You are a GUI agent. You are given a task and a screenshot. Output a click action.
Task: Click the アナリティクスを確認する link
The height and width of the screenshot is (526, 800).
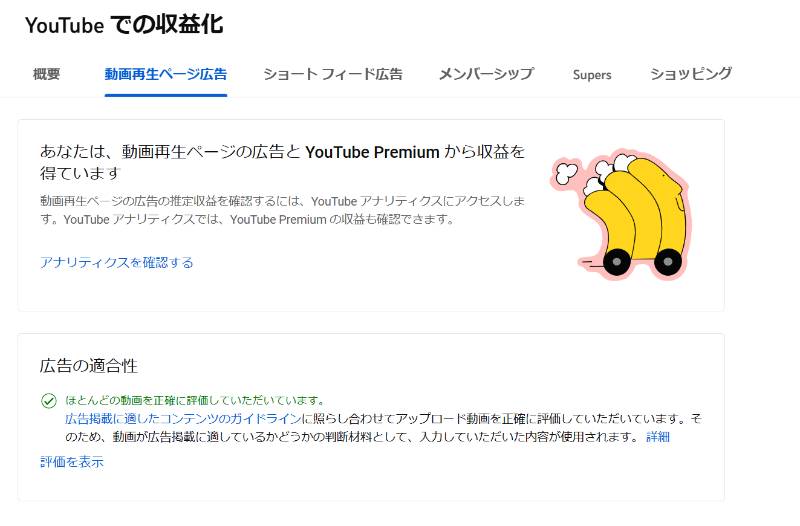point(117,263)
